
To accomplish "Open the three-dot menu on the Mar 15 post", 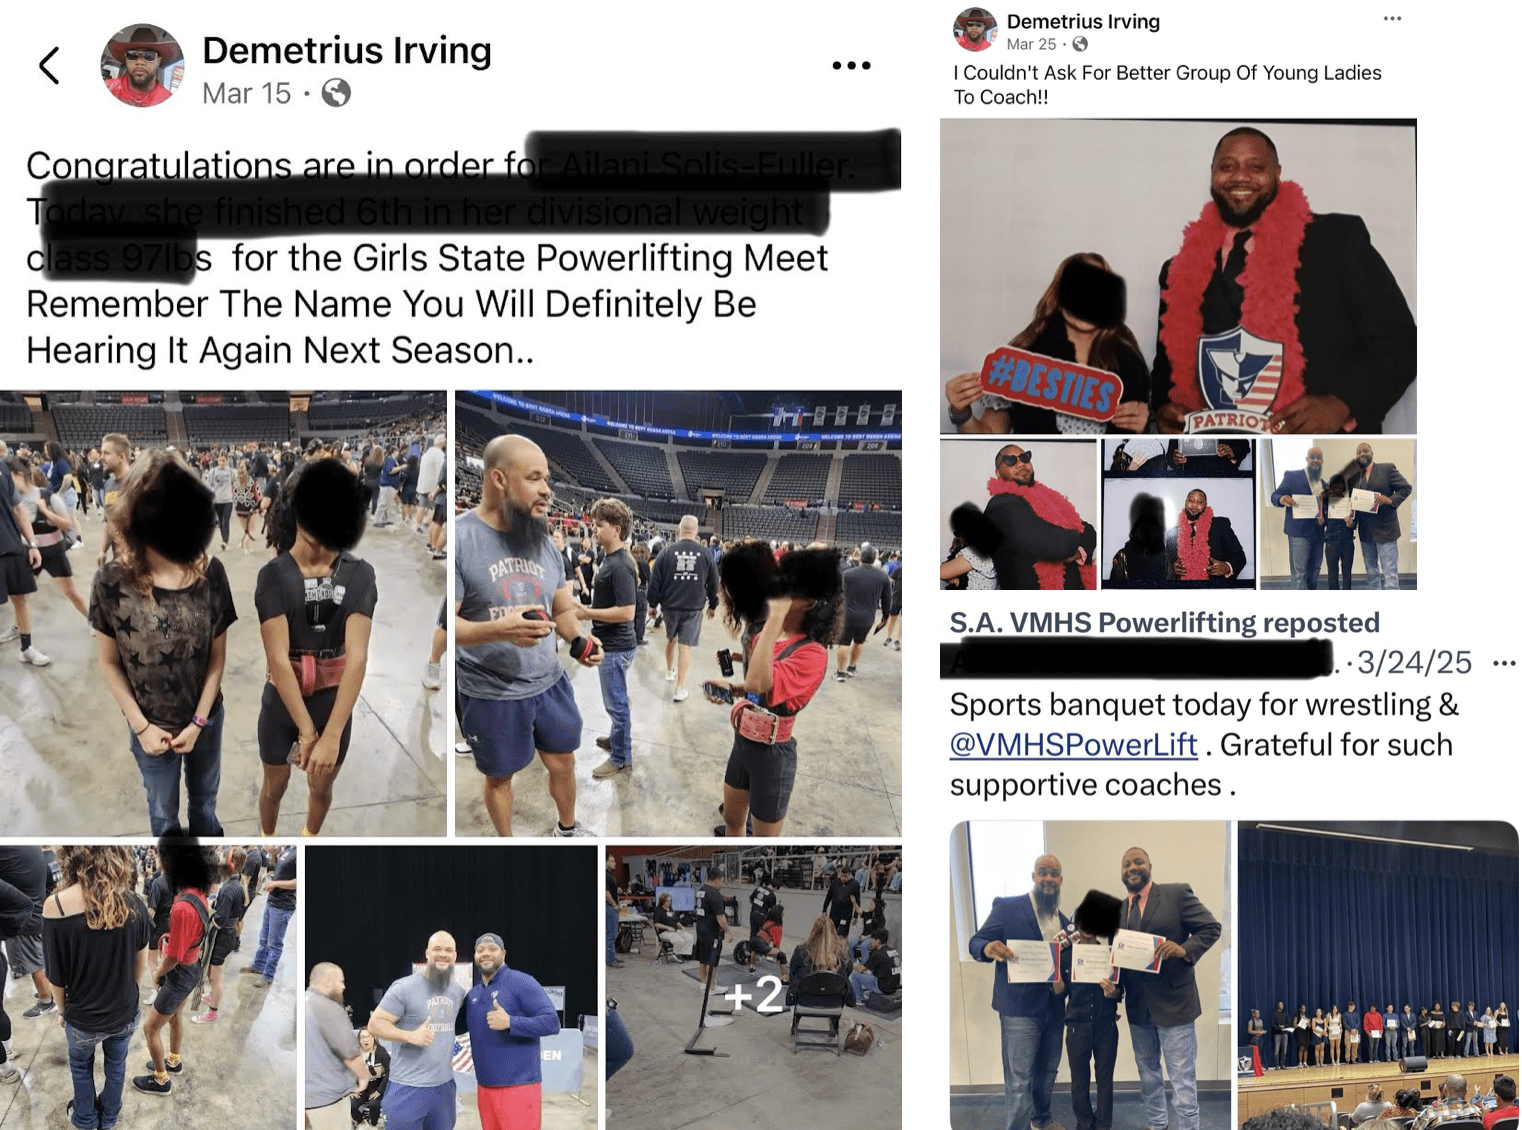I will (851, 66).
